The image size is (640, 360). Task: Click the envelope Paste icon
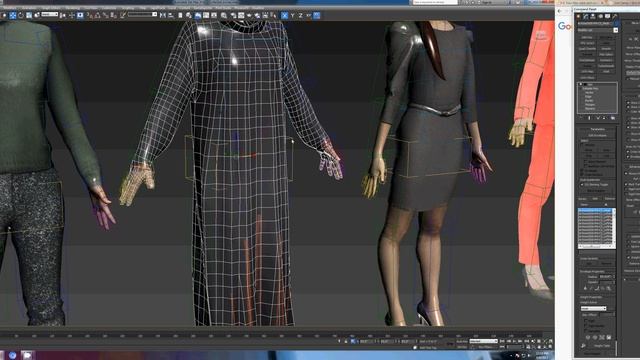(609, 289)
